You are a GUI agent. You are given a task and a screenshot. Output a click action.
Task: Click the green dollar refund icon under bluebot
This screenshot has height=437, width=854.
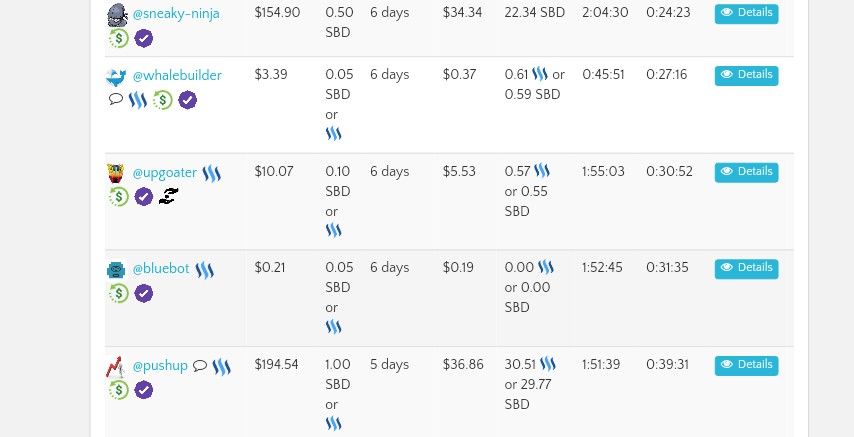click(118, 293)
